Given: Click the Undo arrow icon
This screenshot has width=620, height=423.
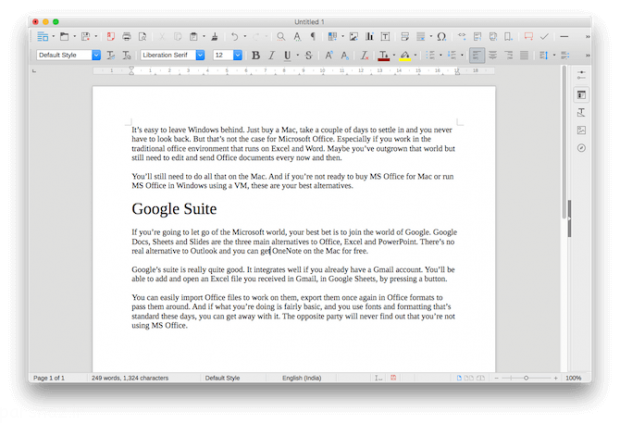Looking at the screenshot, I should (x=234, y=37).
